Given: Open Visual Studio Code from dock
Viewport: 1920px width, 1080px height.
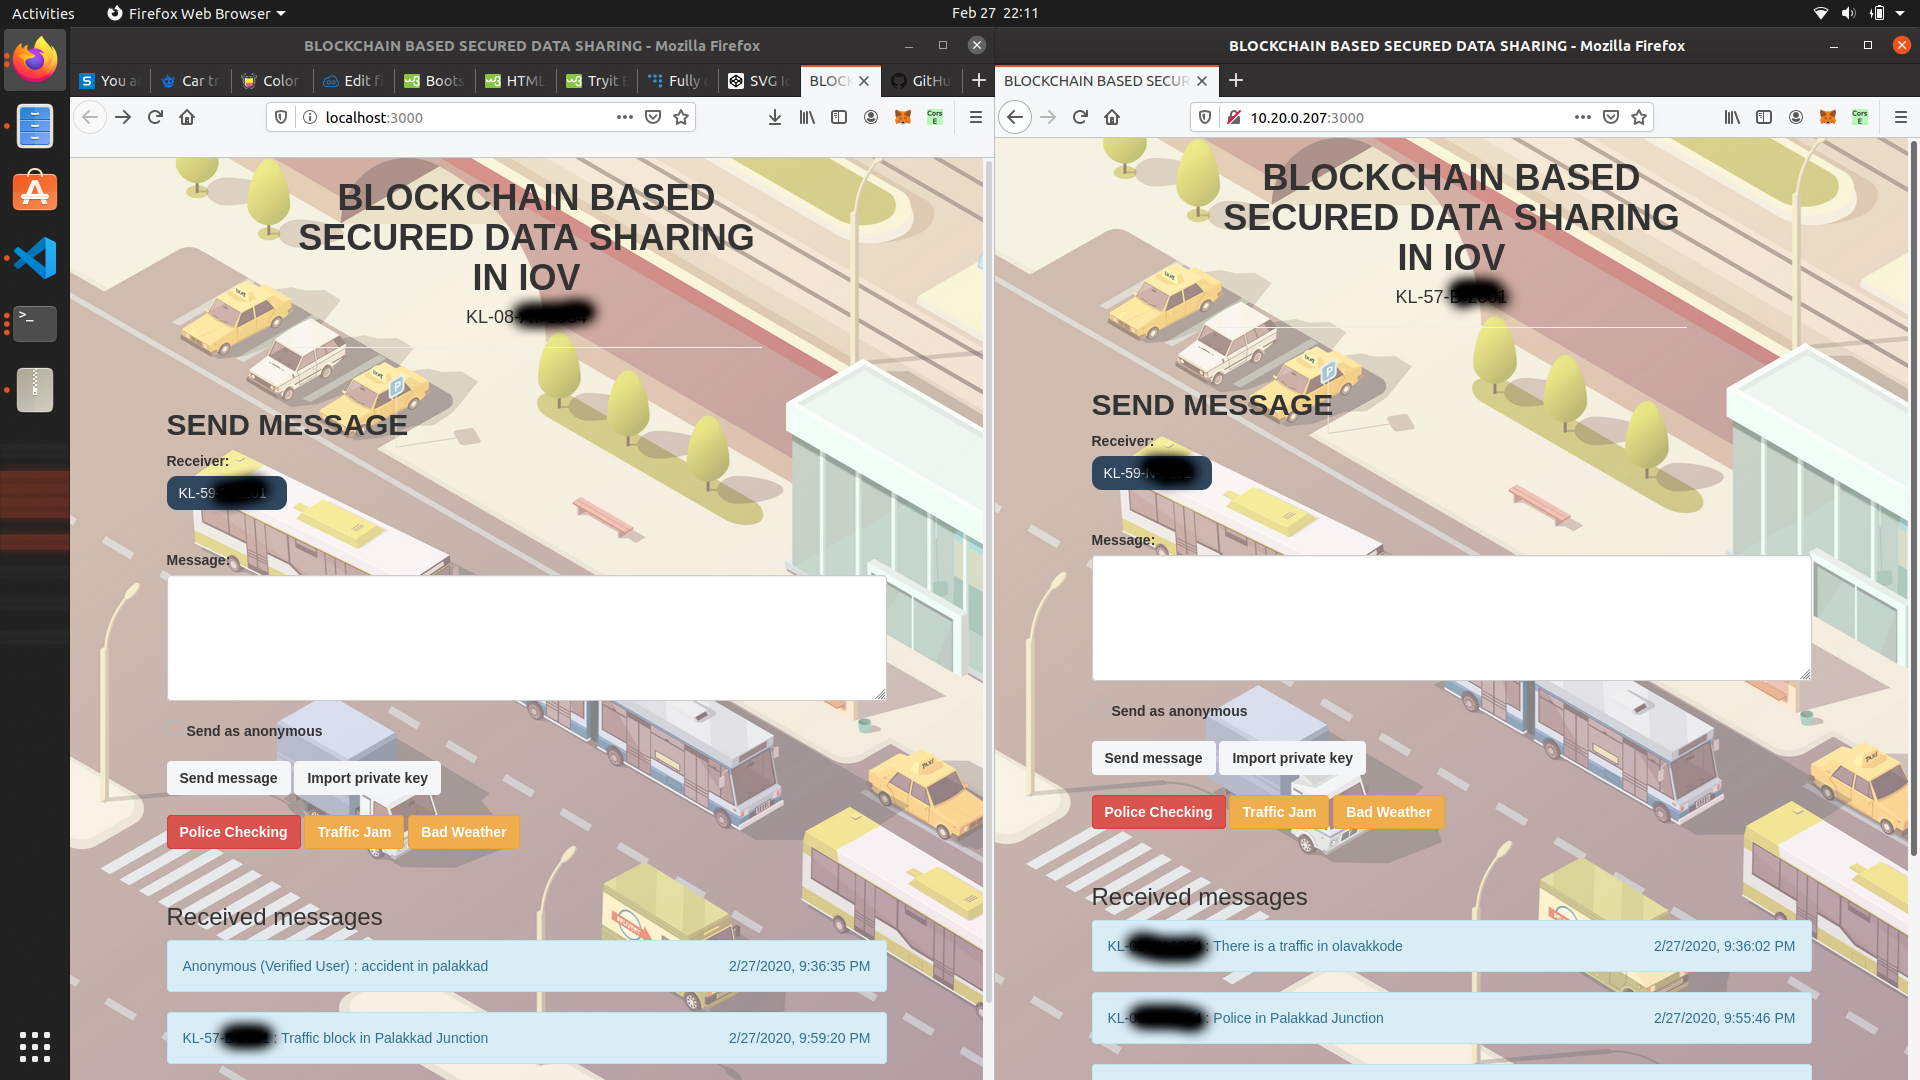Looking at the screenshot, I should [35, 258].
